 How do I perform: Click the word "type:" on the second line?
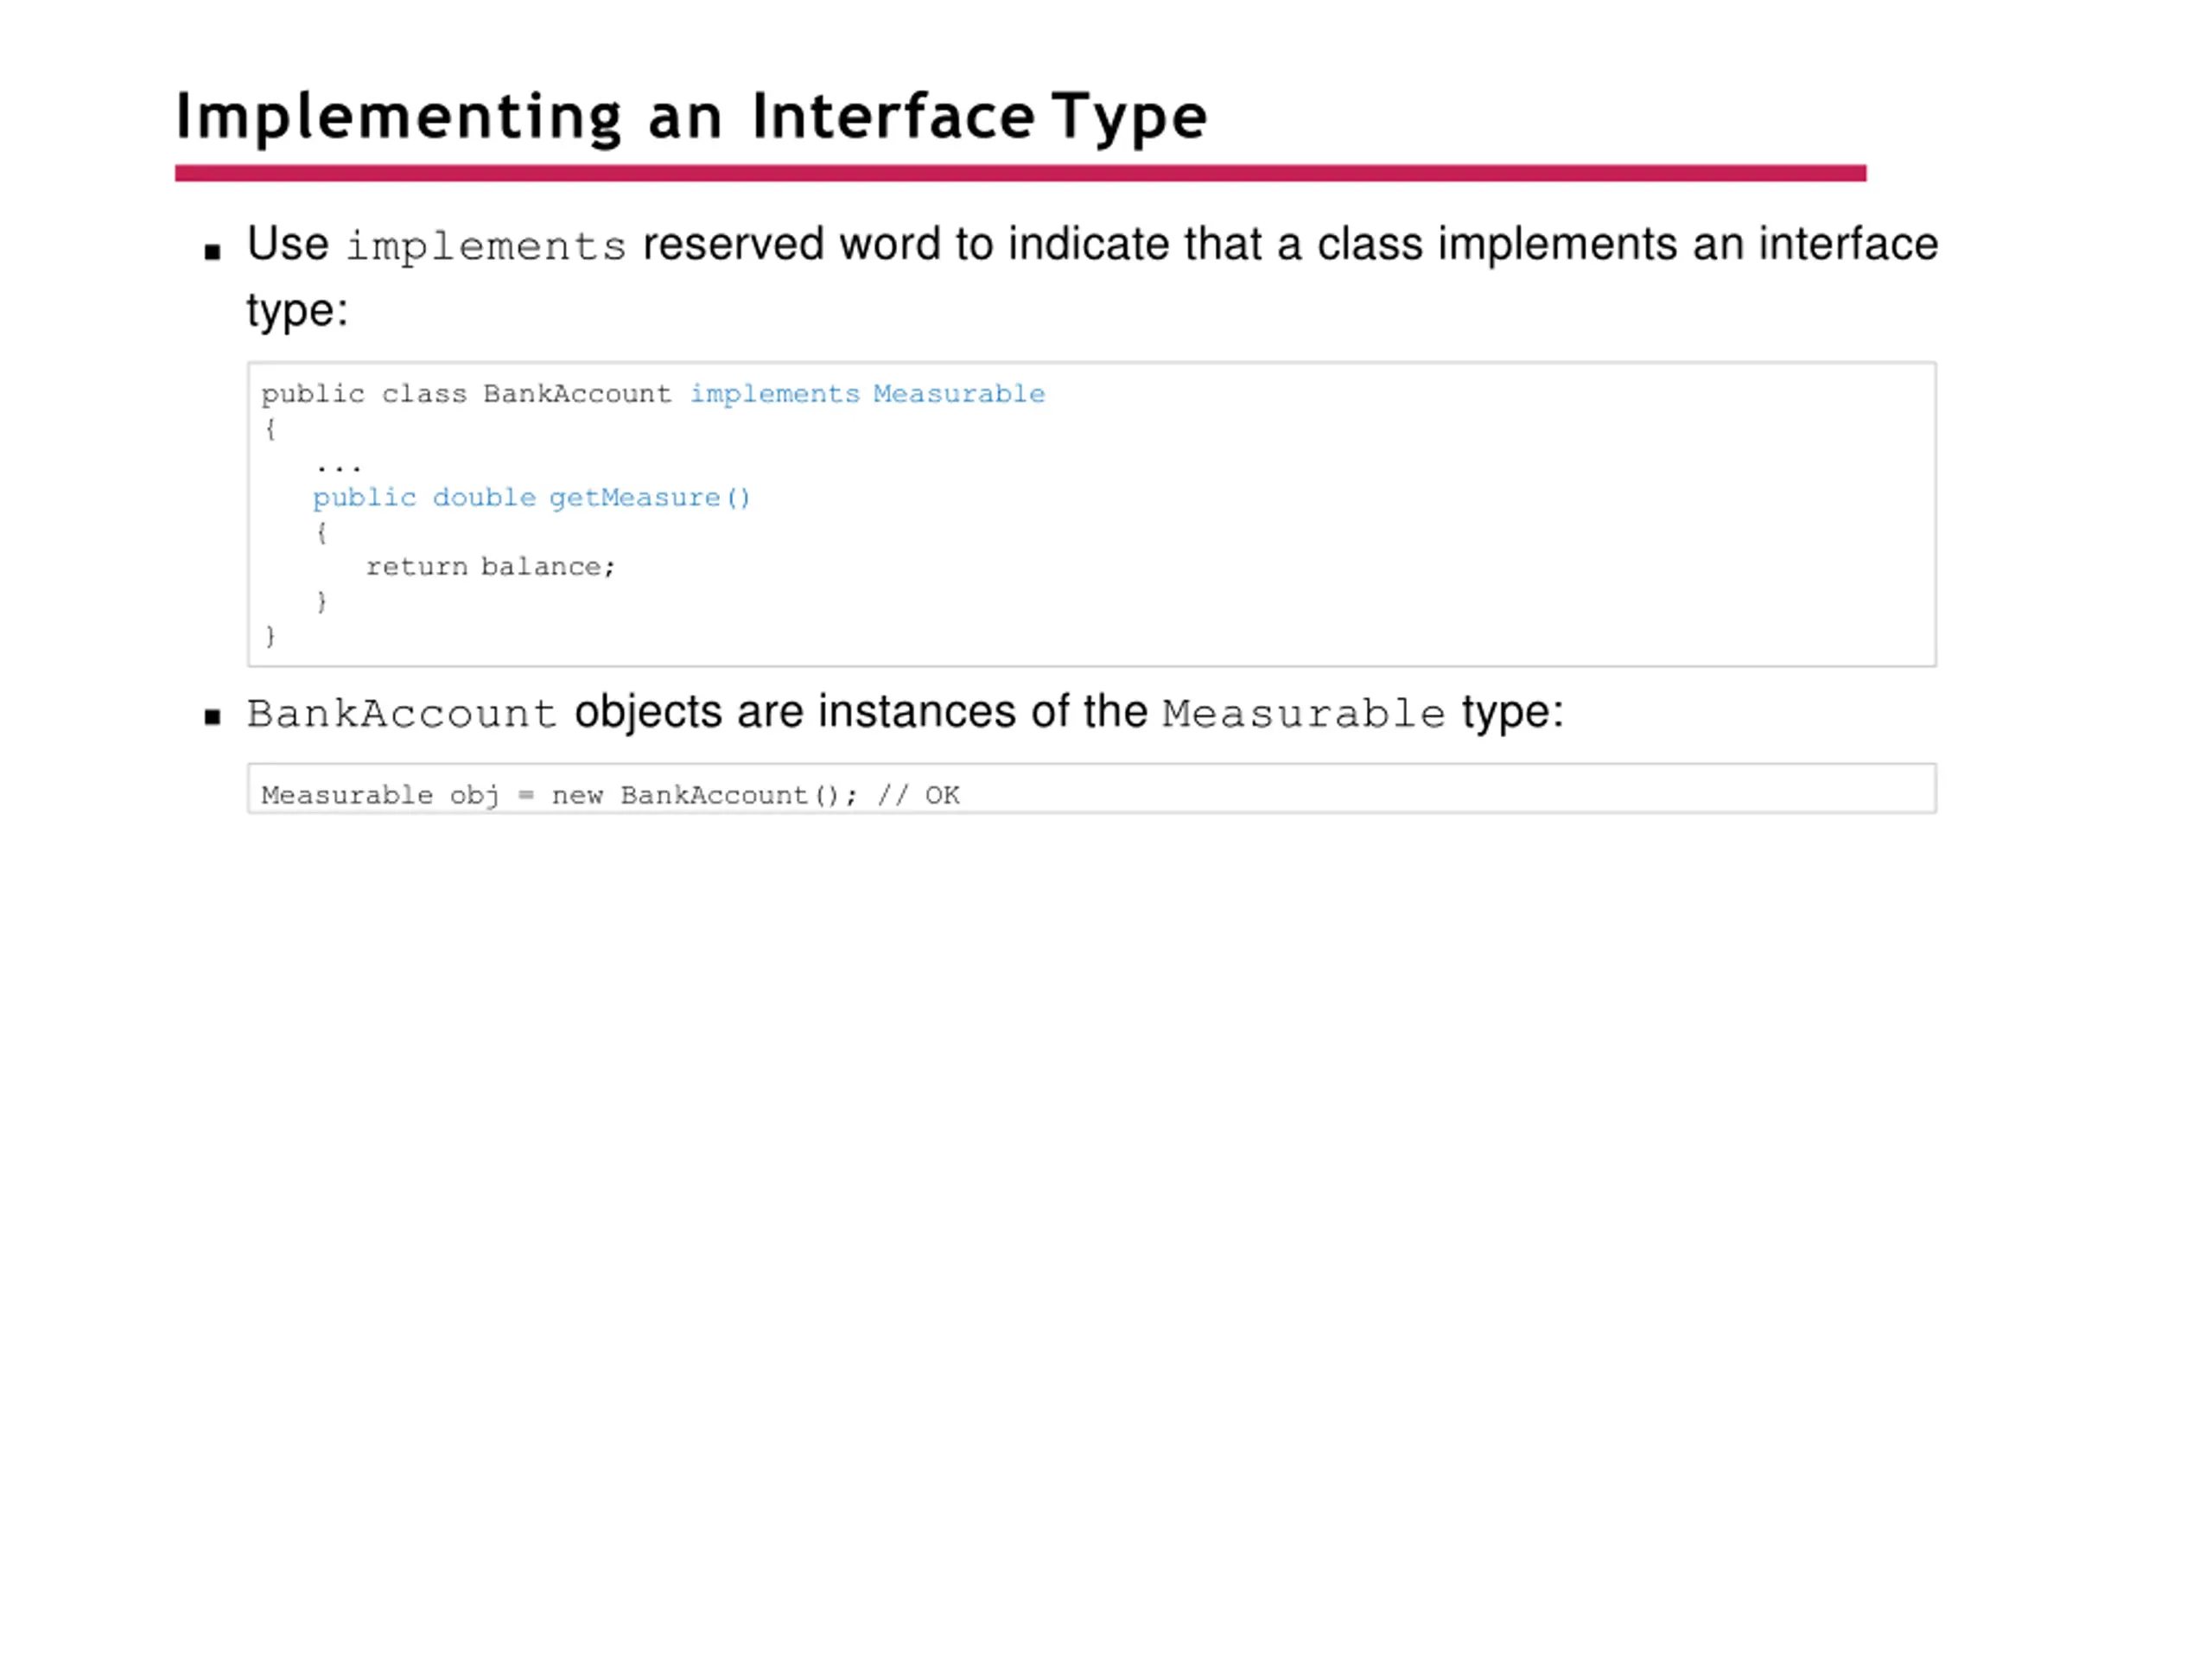[x=297, y=311]
